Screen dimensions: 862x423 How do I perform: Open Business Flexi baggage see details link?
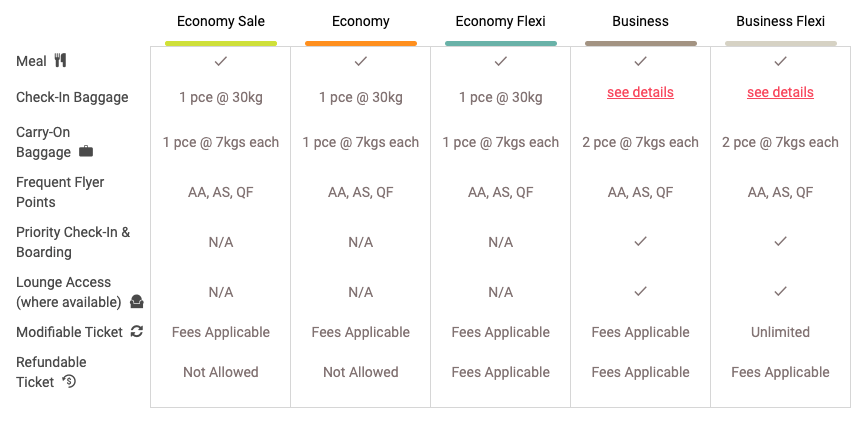pos(780,92)
